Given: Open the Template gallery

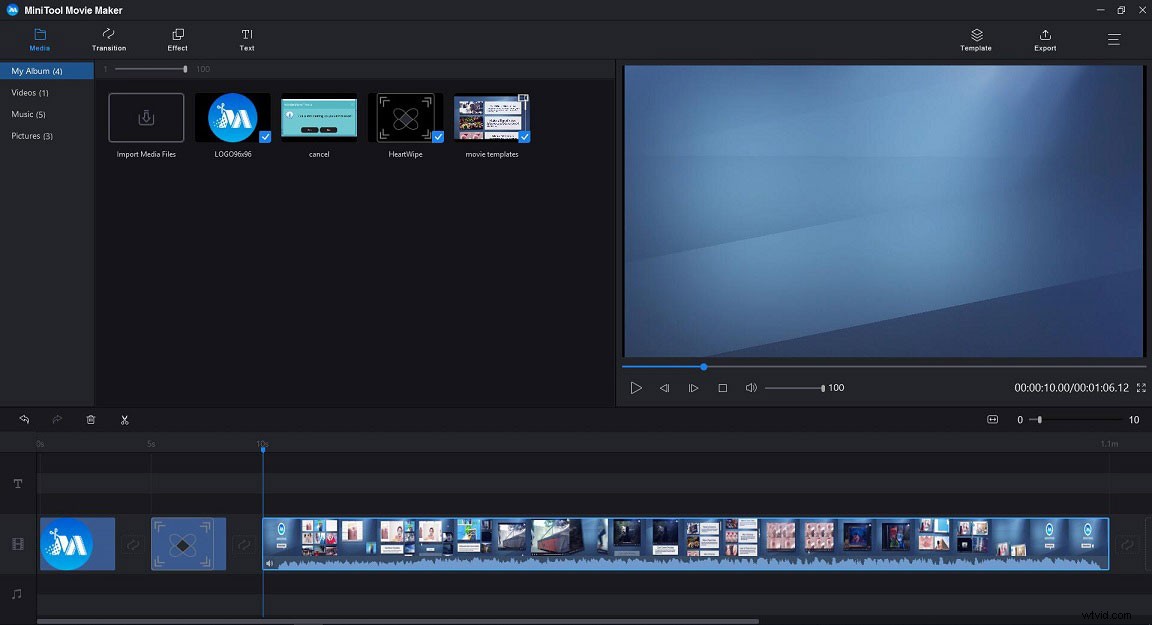Looking at the screenshot, I should 974,40.
